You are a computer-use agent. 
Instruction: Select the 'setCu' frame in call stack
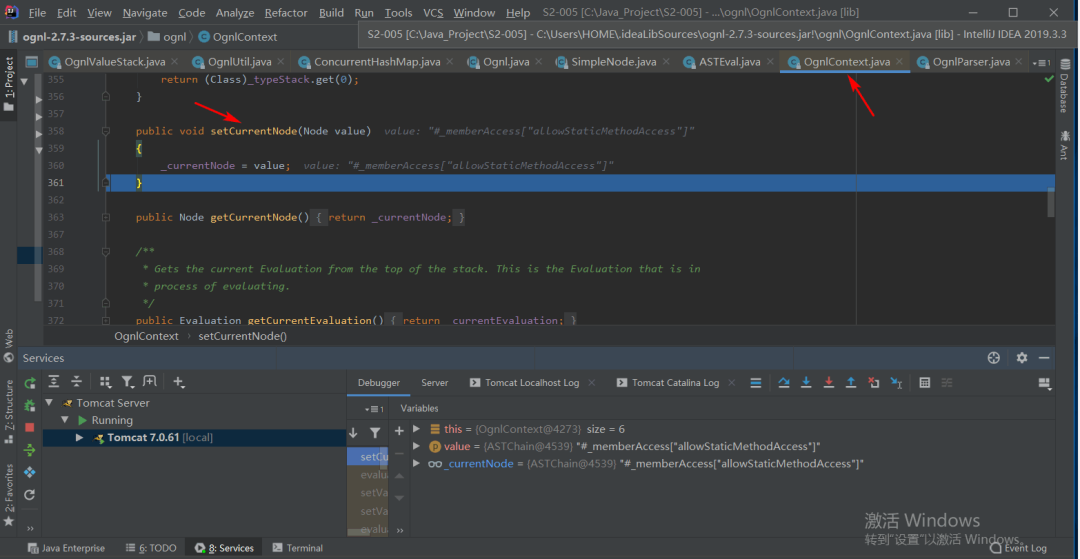(368, 457)
